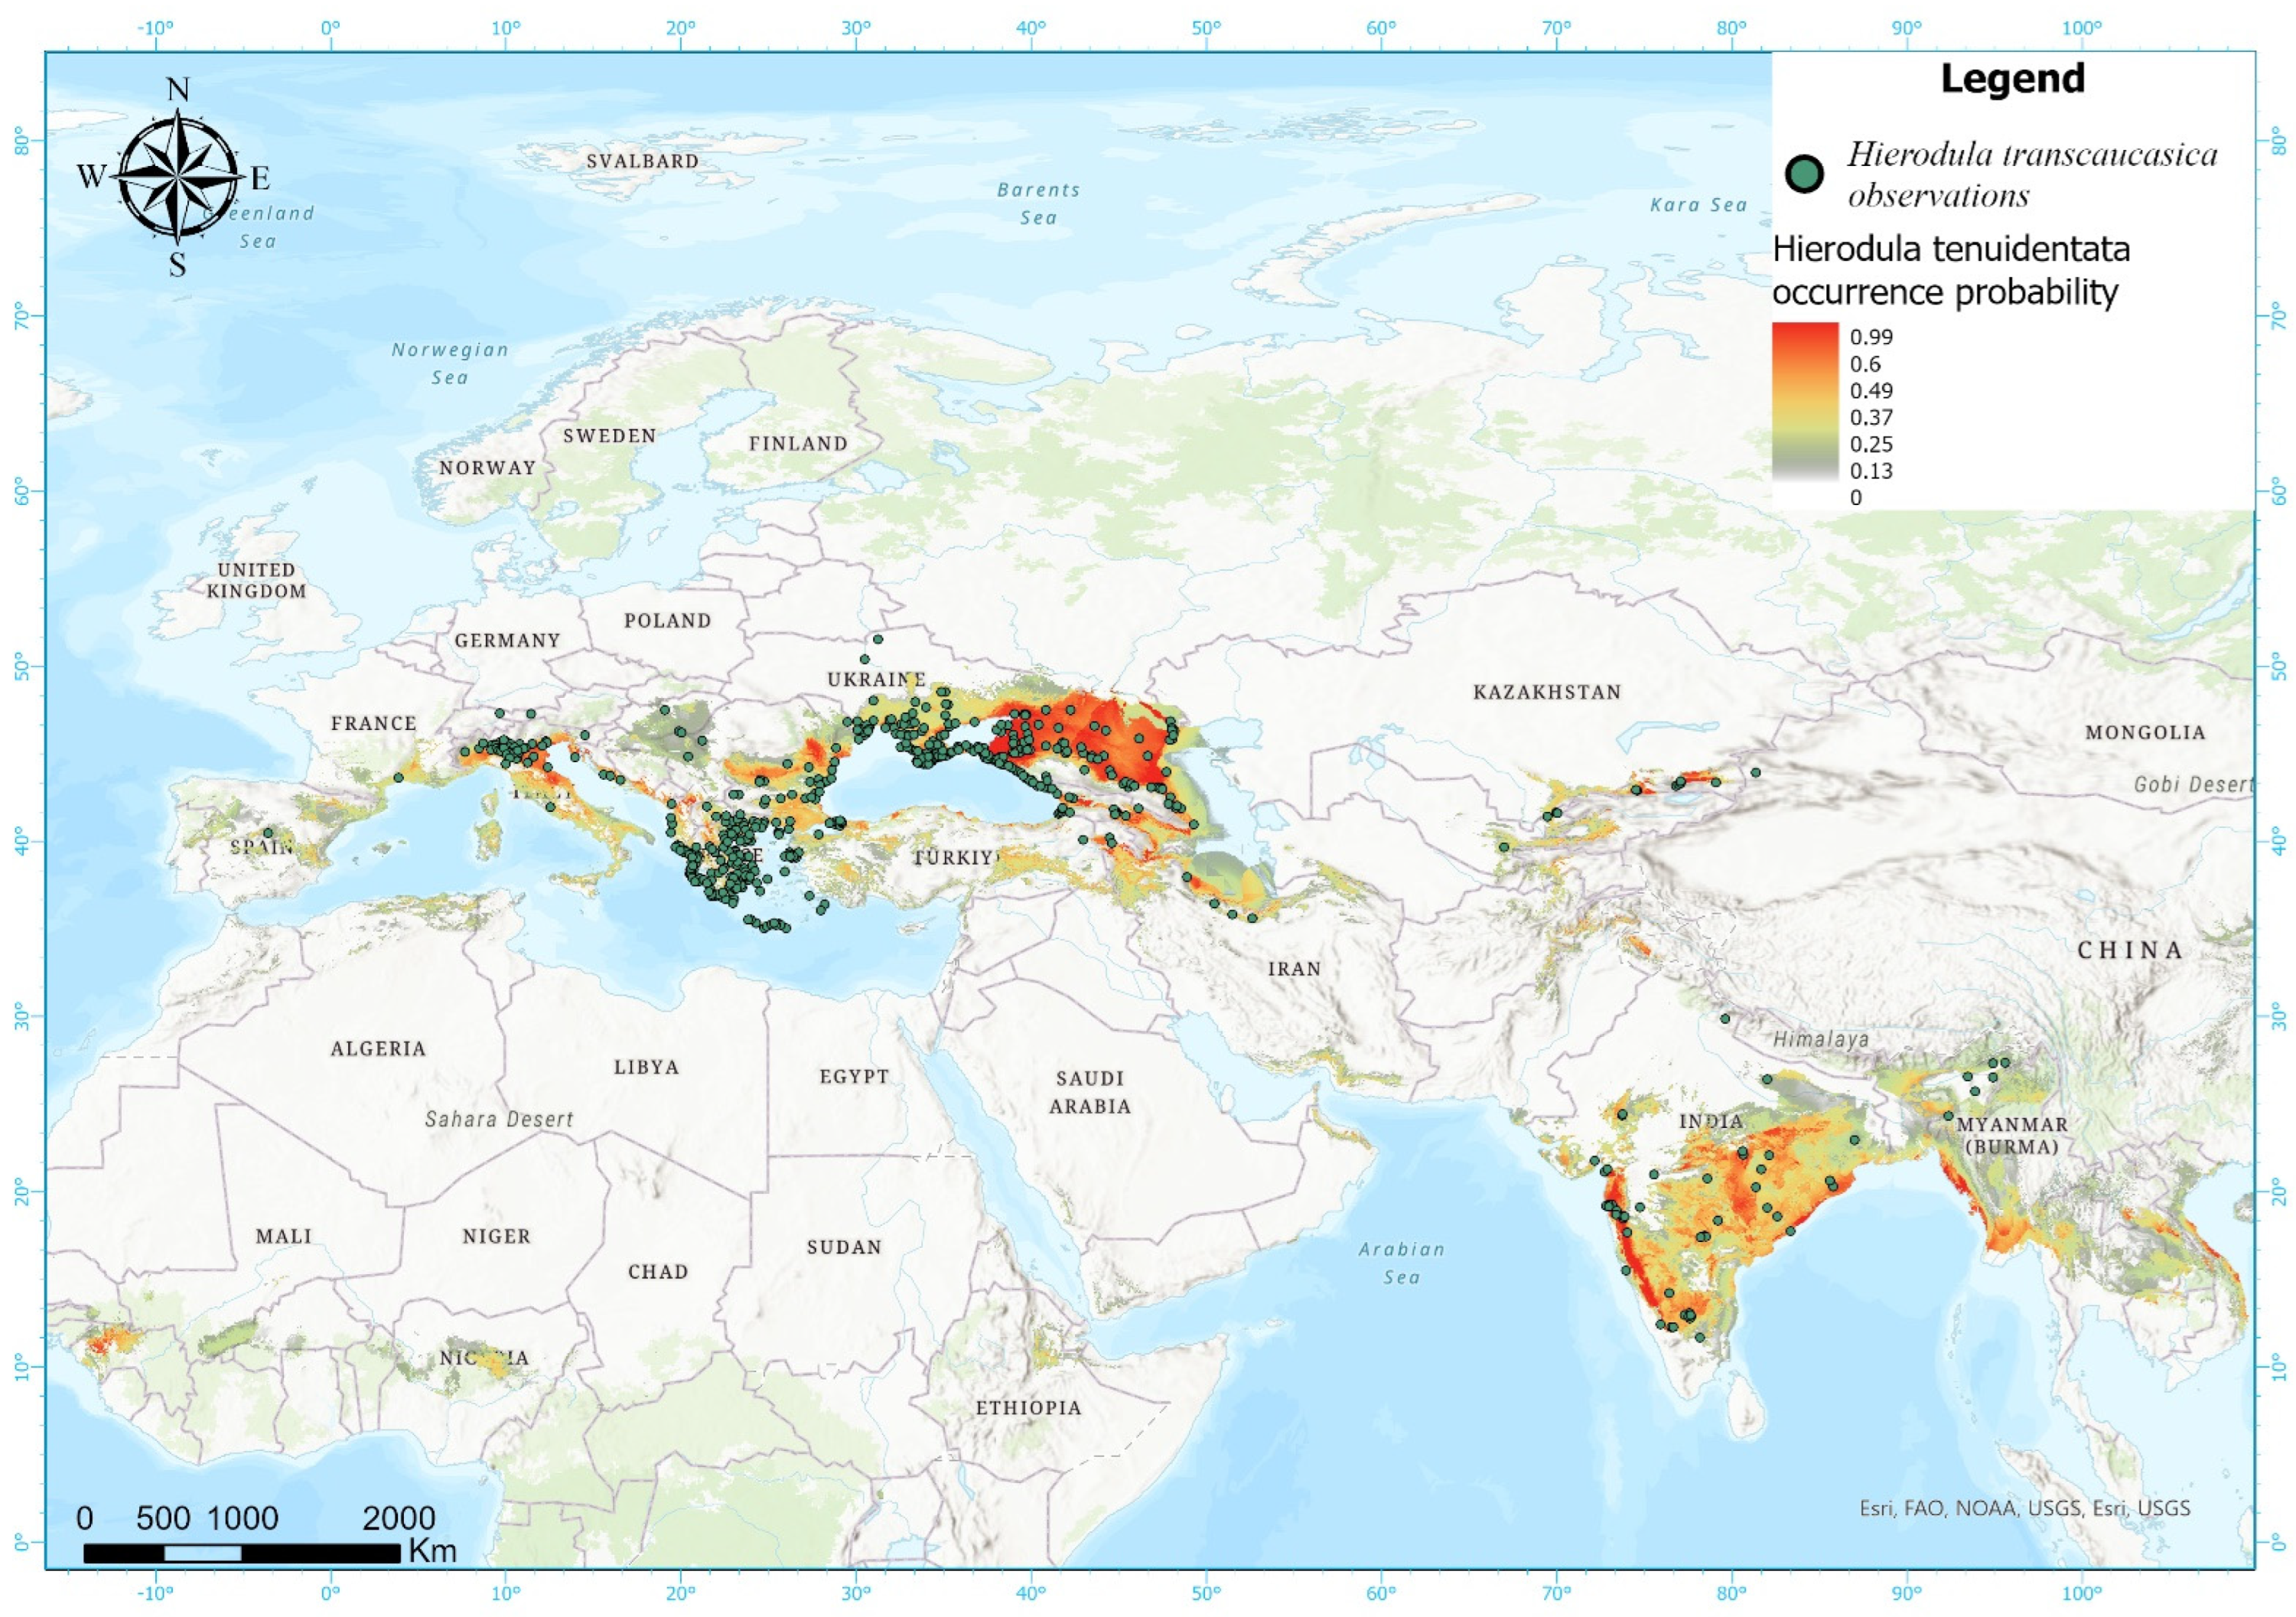Click the Arabian Sea label
The image size is (2296, 1617).
(1401, 1262)
